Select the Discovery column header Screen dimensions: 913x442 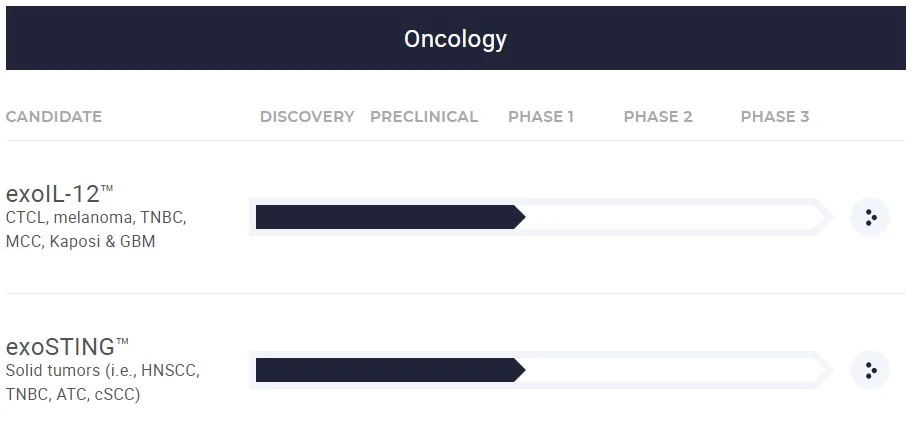307,117
